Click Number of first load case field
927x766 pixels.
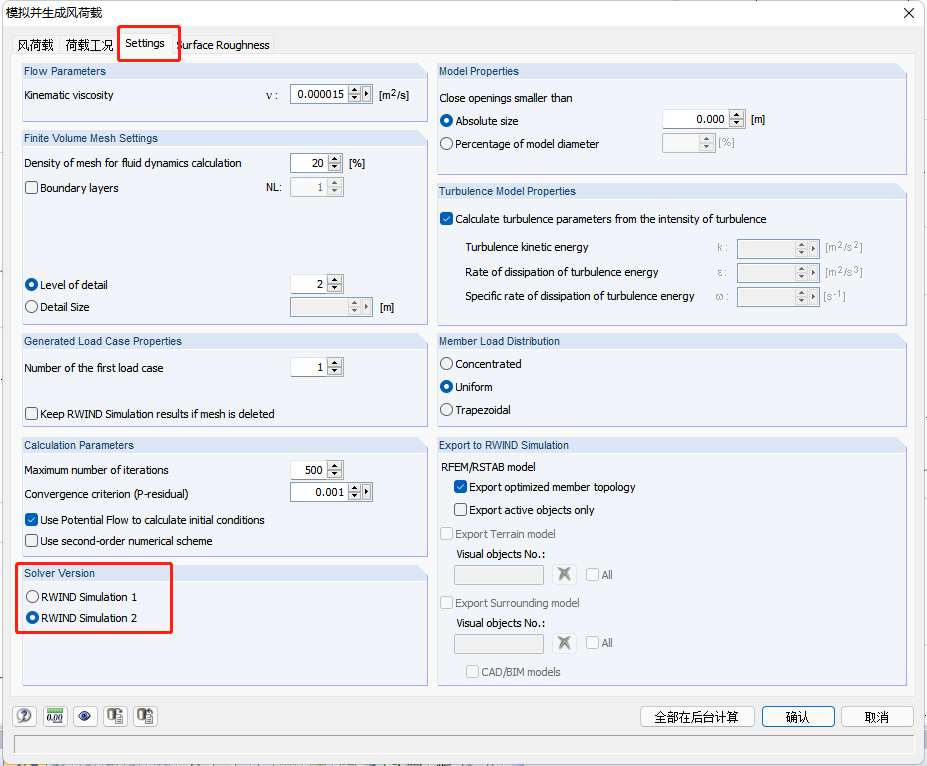309,367
